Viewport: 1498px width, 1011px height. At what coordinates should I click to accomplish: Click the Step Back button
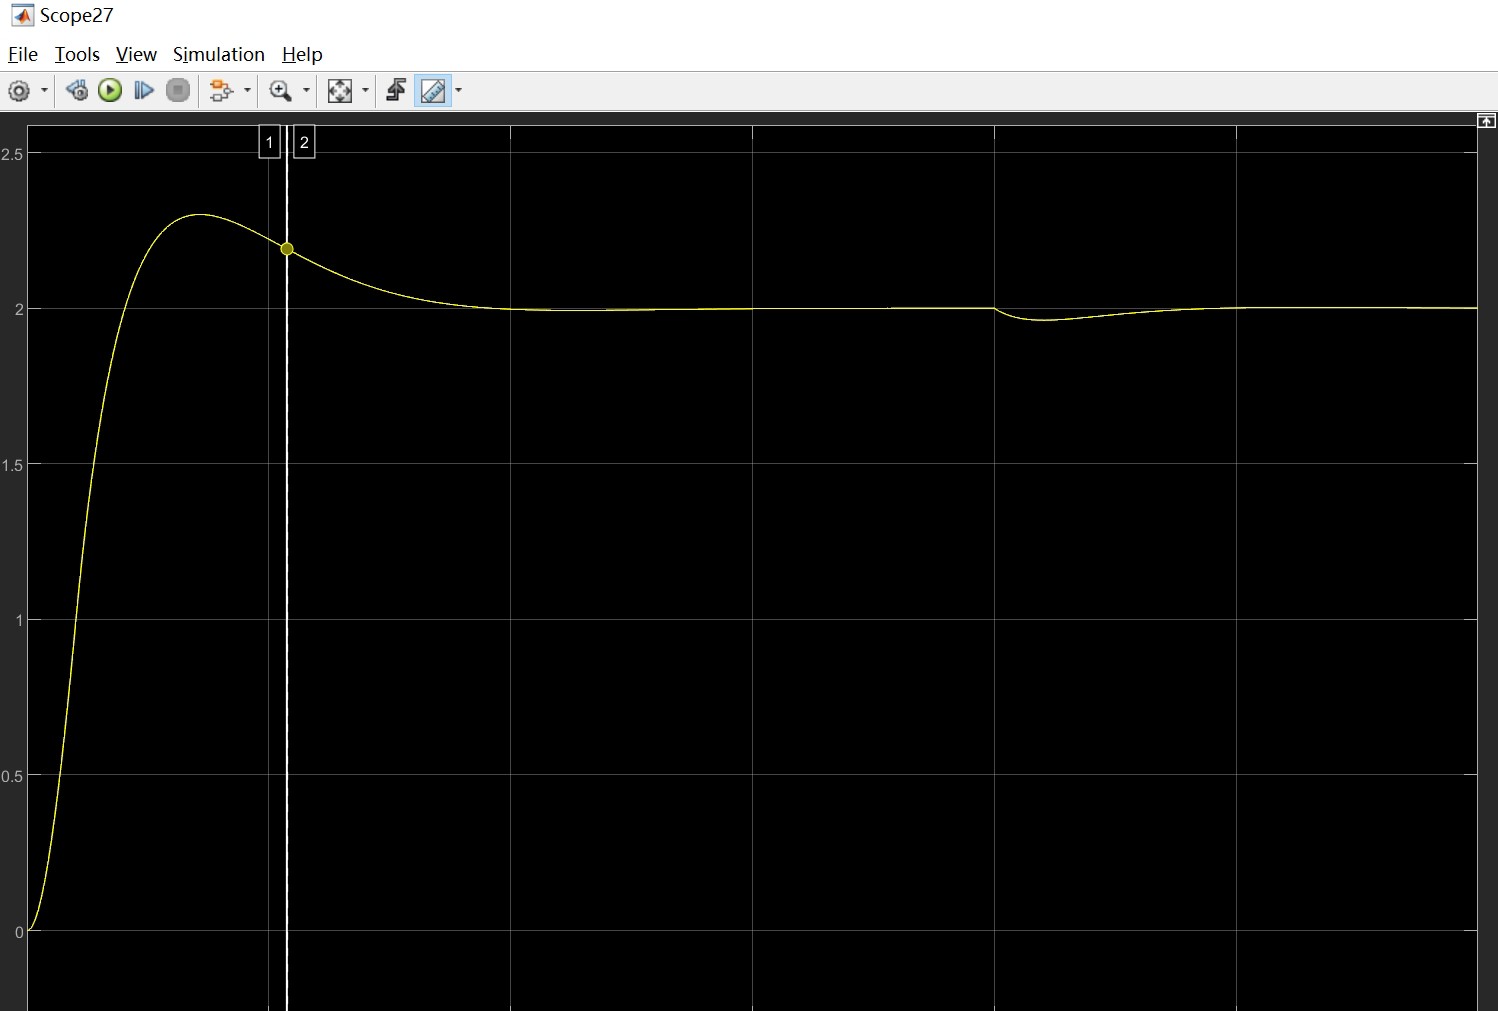tap(77, 91)
